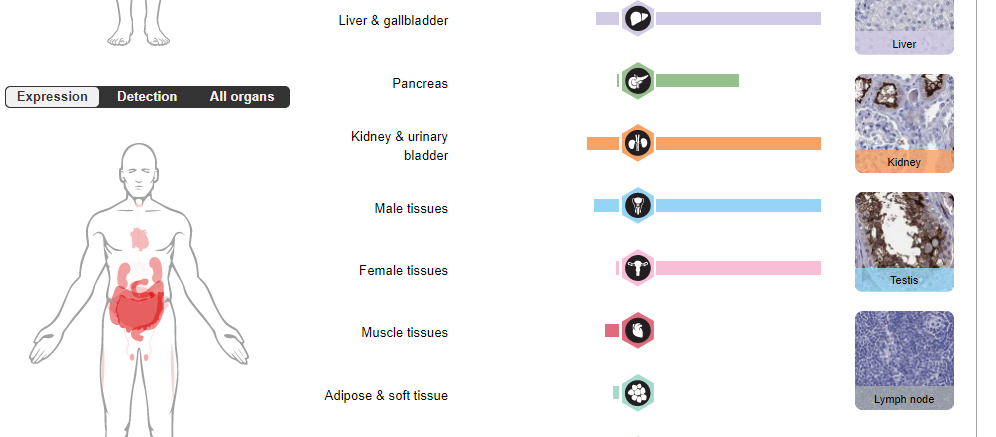Click the green Pancreas expression bar
Screen dimensions: 996x437
click(x=696, y=81)
